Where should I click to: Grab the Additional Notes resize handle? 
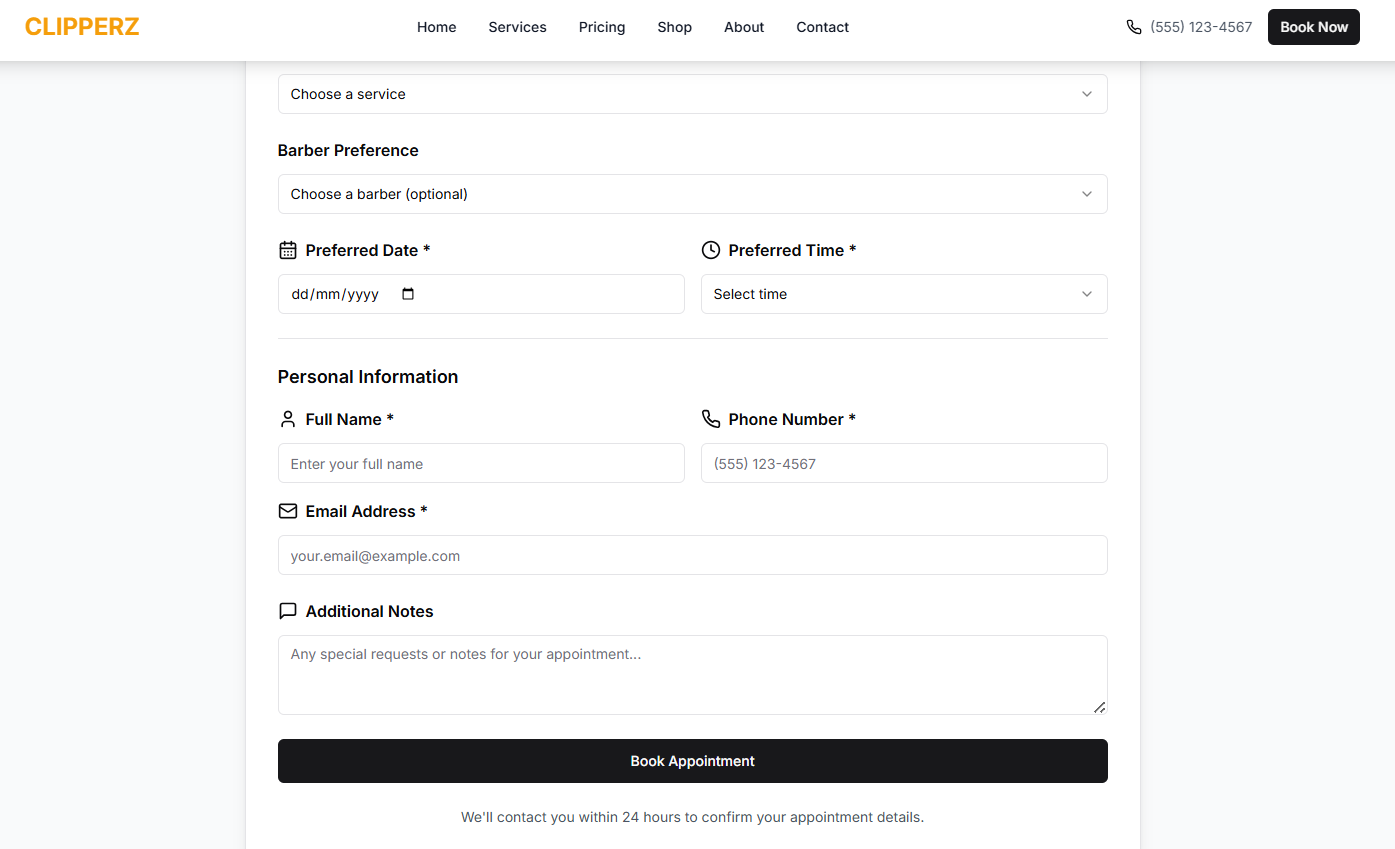(x=1099, y=707)
